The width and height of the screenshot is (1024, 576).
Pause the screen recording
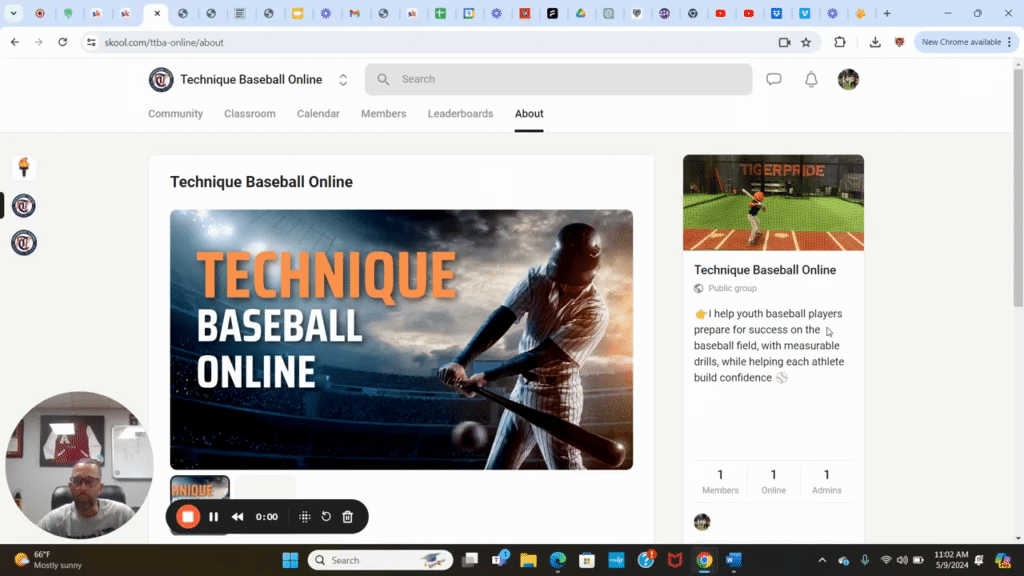pos(213,517)
